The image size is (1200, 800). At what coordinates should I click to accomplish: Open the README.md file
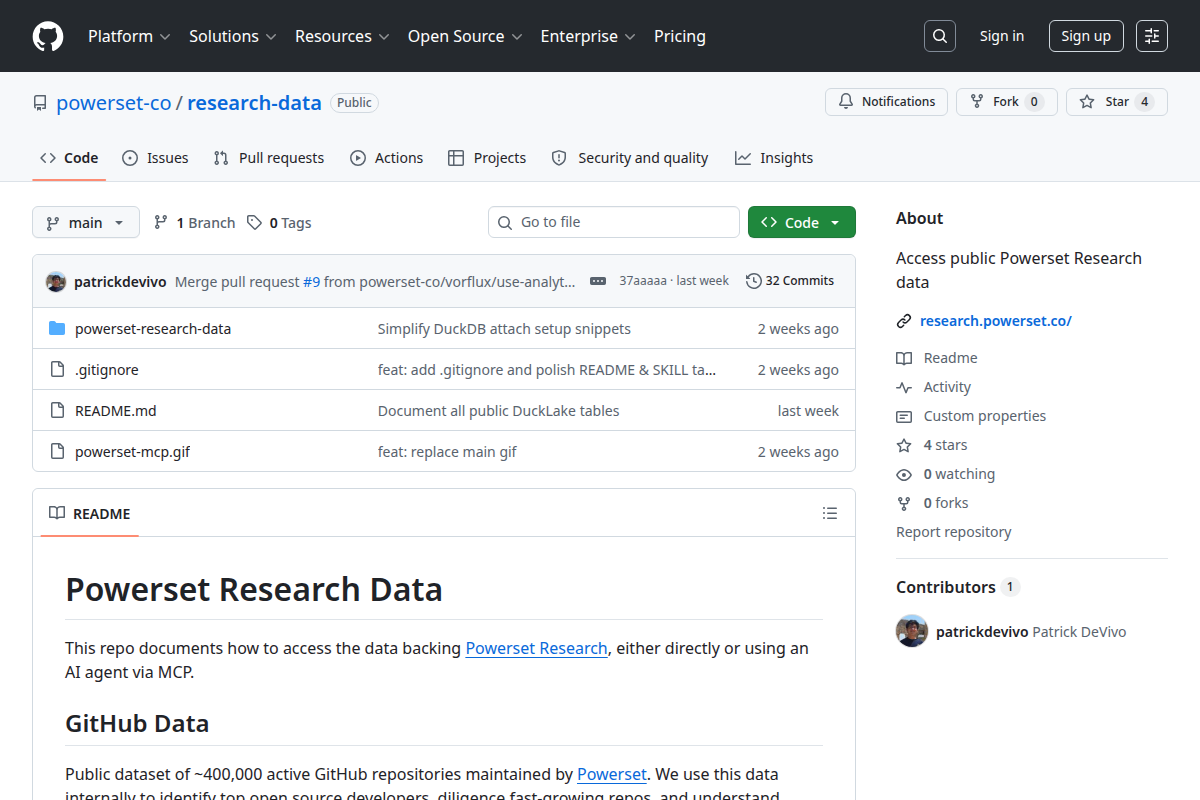(116, 411)
